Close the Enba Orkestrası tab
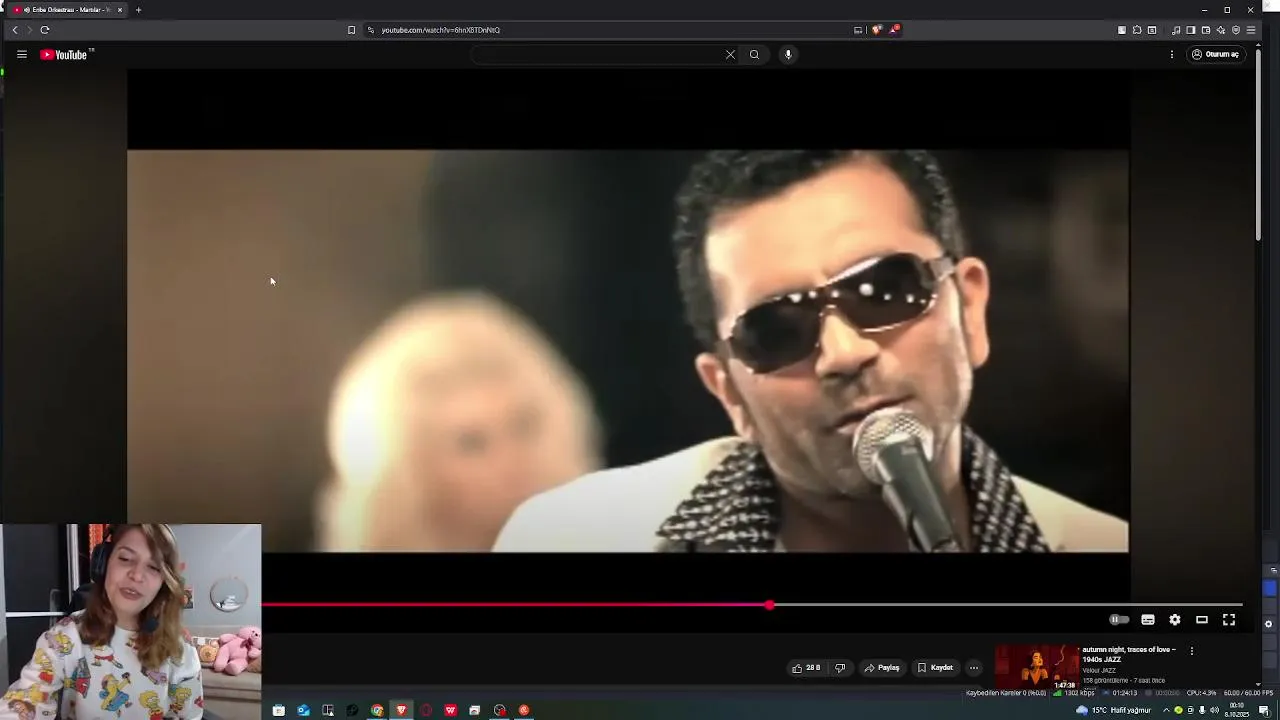This screenshot has width=1280, height=720. (120, 10)
